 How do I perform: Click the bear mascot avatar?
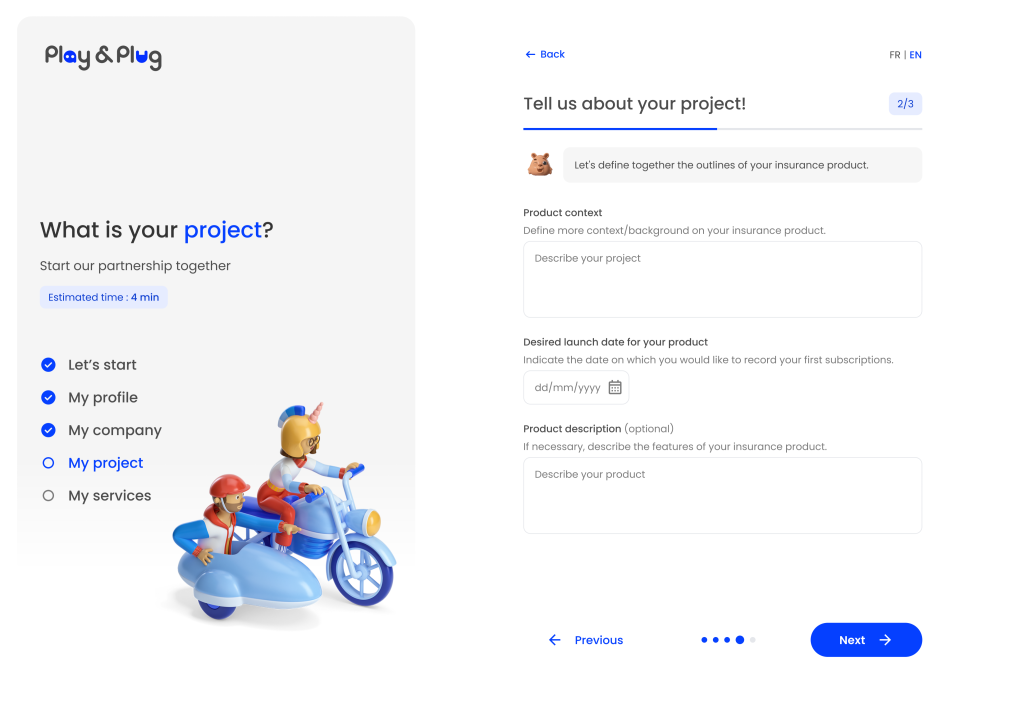click(540, 165)
